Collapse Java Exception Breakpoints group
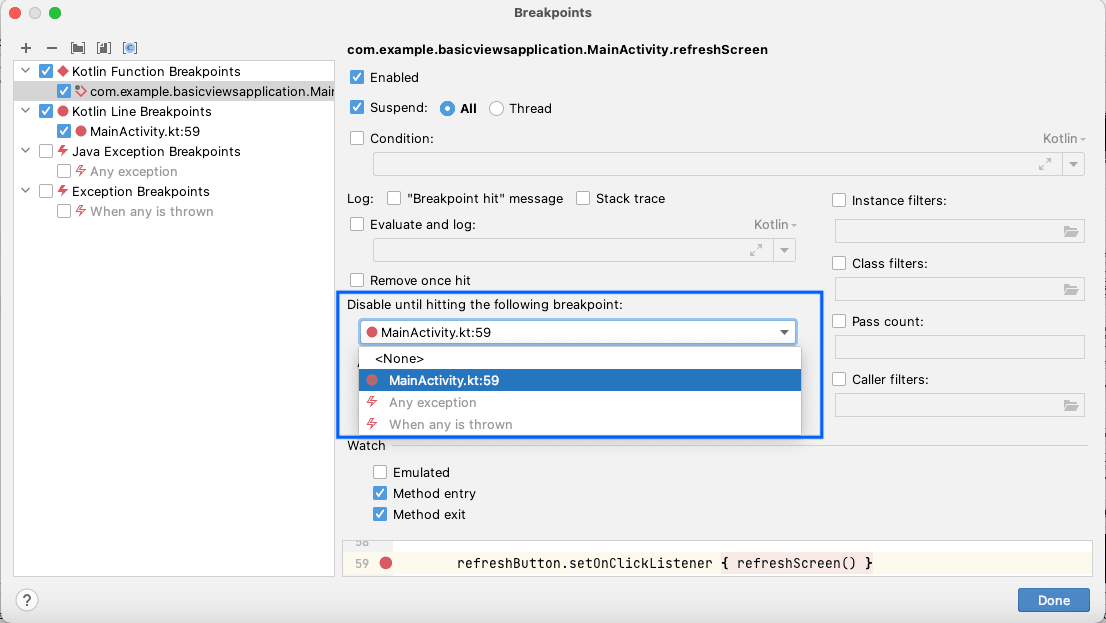The width and height of the screenshot is (1106, 623). pyautogui.click(x=26, y=151)
